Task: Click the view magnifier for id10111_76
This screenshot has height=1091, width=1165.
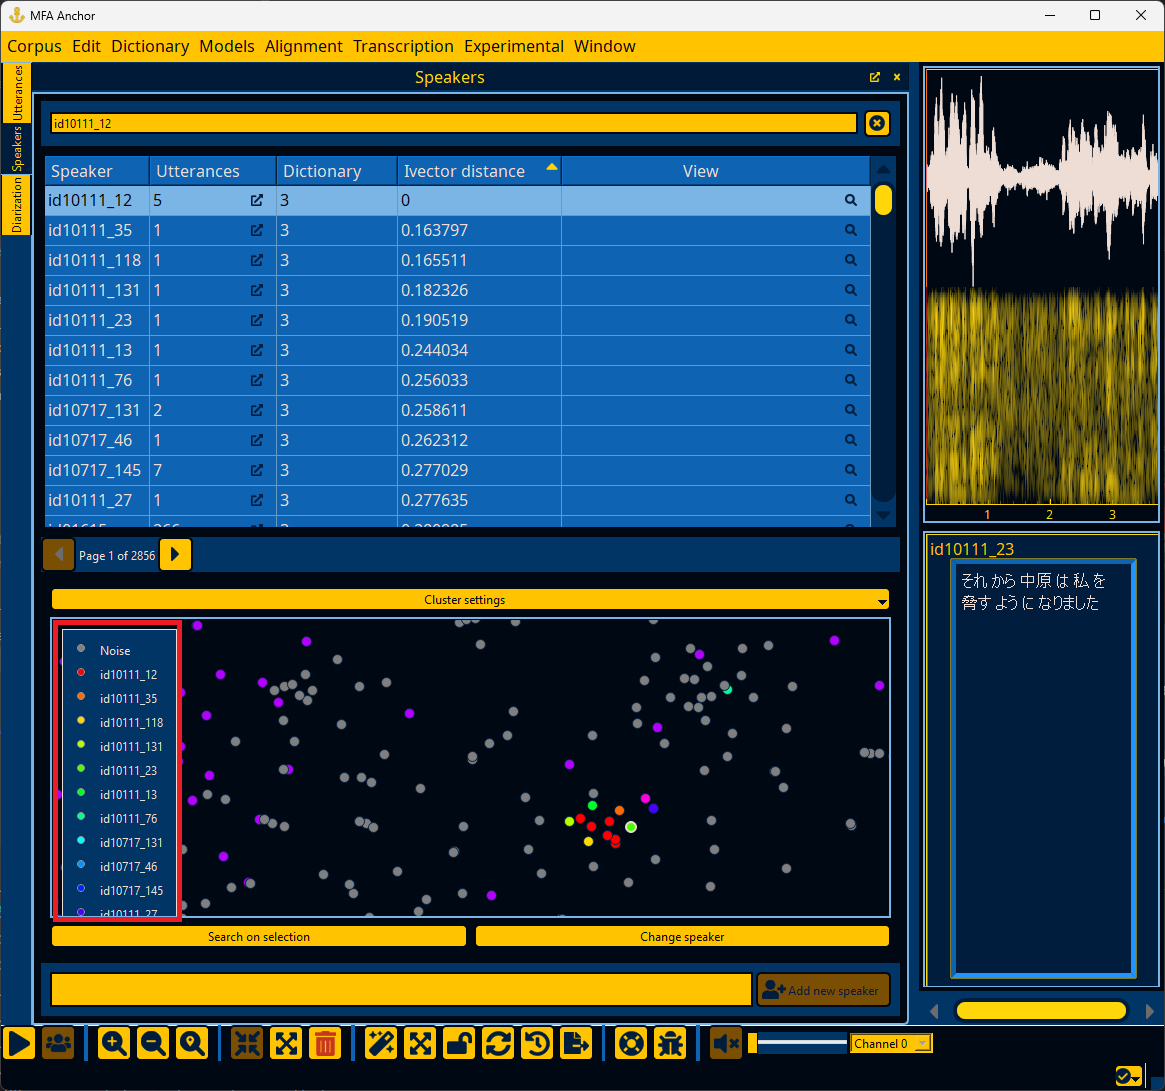Action: pyautogui.click(x=851, y=381)
